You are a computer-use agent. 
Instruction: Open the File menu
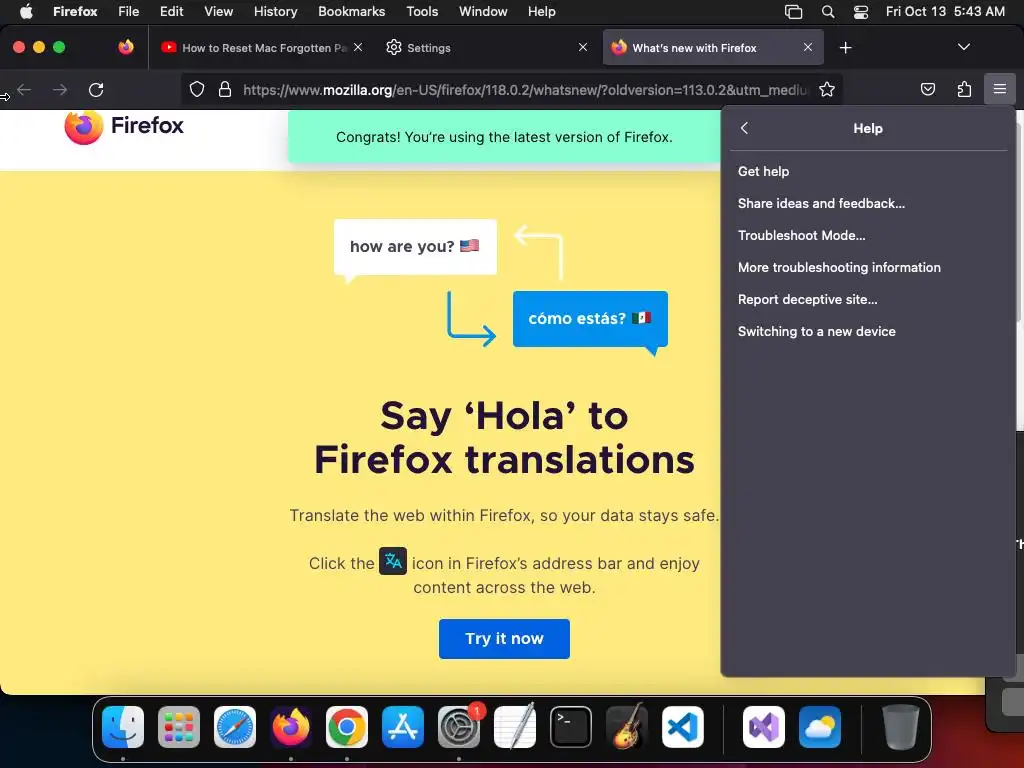[128, 11]
